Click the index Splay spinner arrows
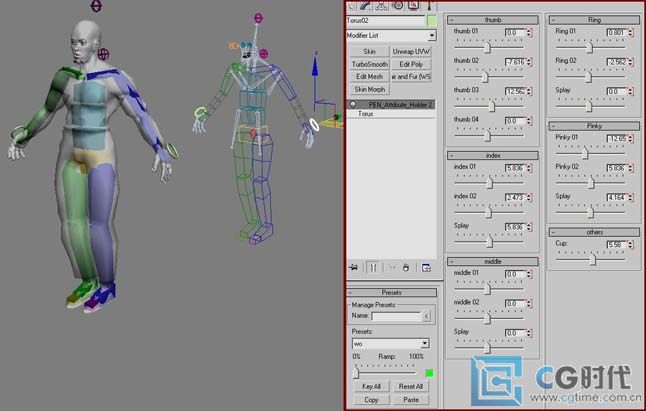This screenshot has height=411, width=646. [529, 227]
